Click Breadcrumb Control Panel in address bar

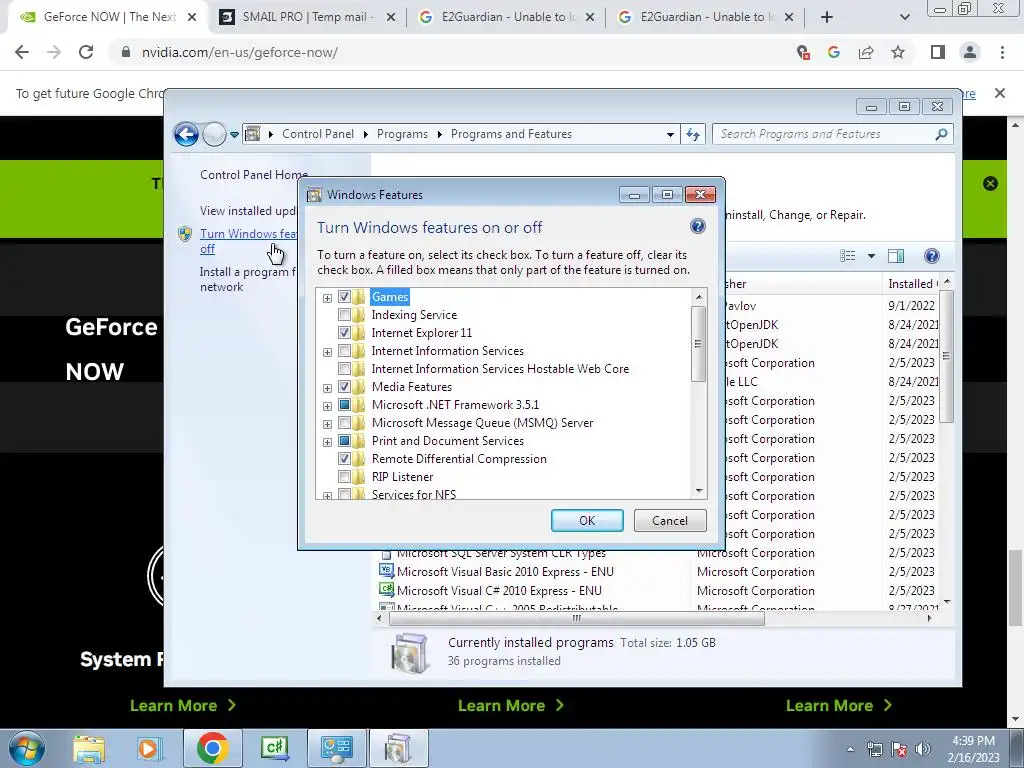pyautogui.click(x=318, y=134)
